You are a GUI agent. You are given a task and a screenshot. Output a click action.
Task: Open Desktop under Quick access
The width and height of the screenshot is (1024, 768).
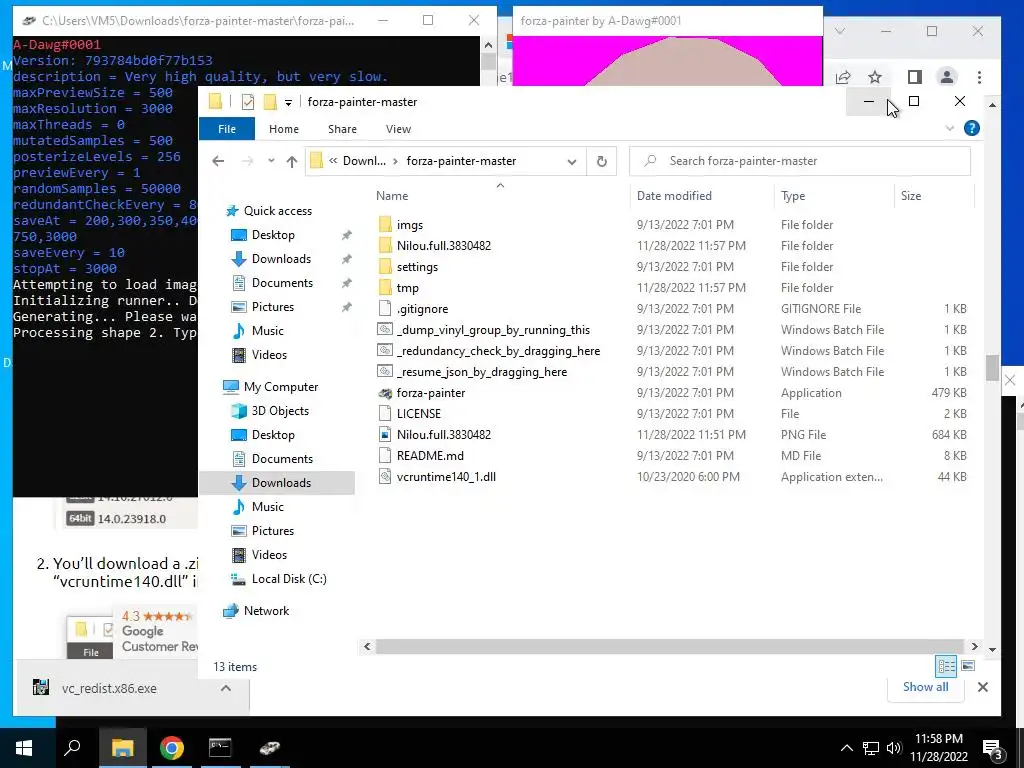click(273, 234)
